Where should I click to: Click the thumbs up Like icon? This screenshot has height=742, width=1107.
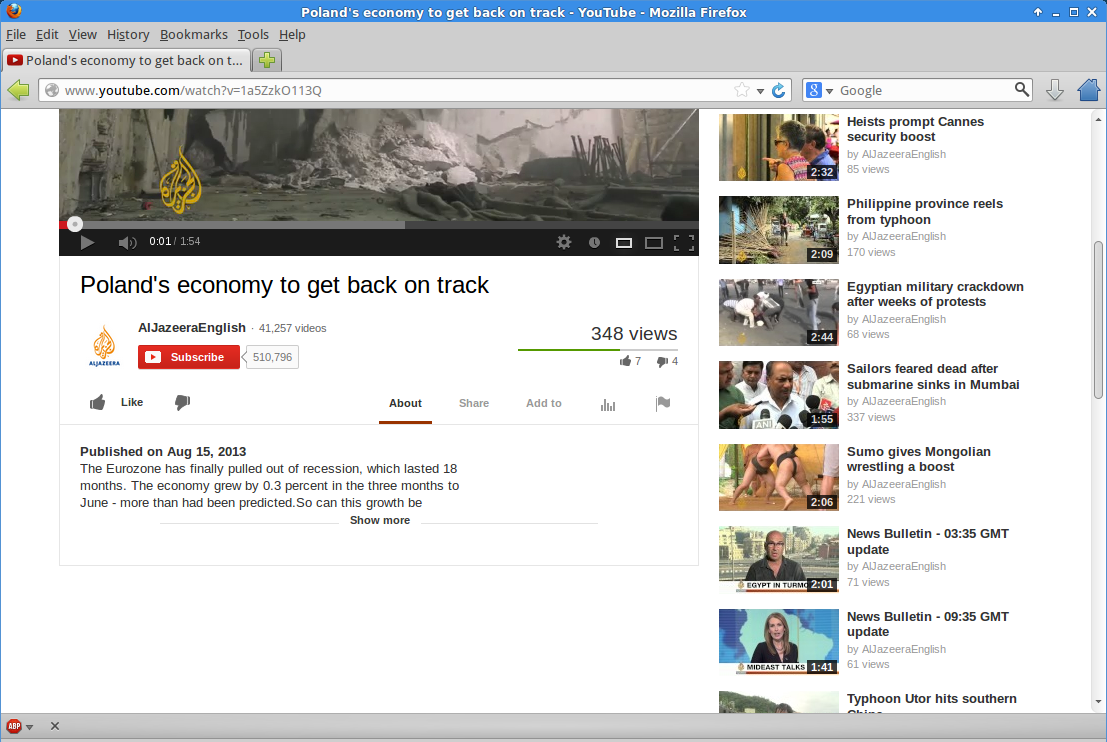pos(97,402)
